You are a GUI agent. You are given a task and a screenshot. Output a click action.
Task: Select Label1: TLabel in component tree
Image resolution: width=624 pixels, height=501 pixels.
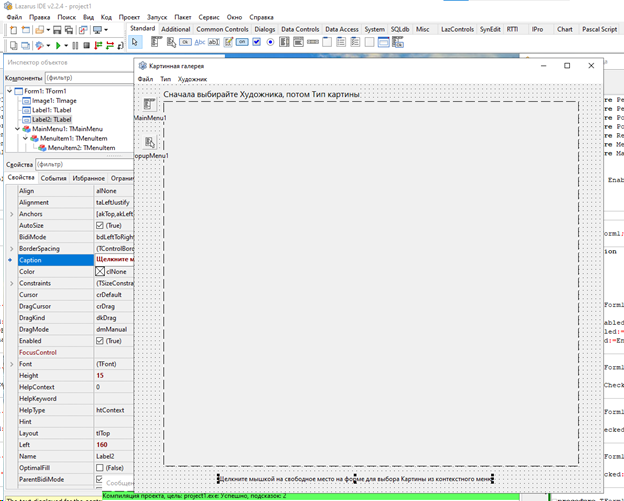click(x=52, y=110)
